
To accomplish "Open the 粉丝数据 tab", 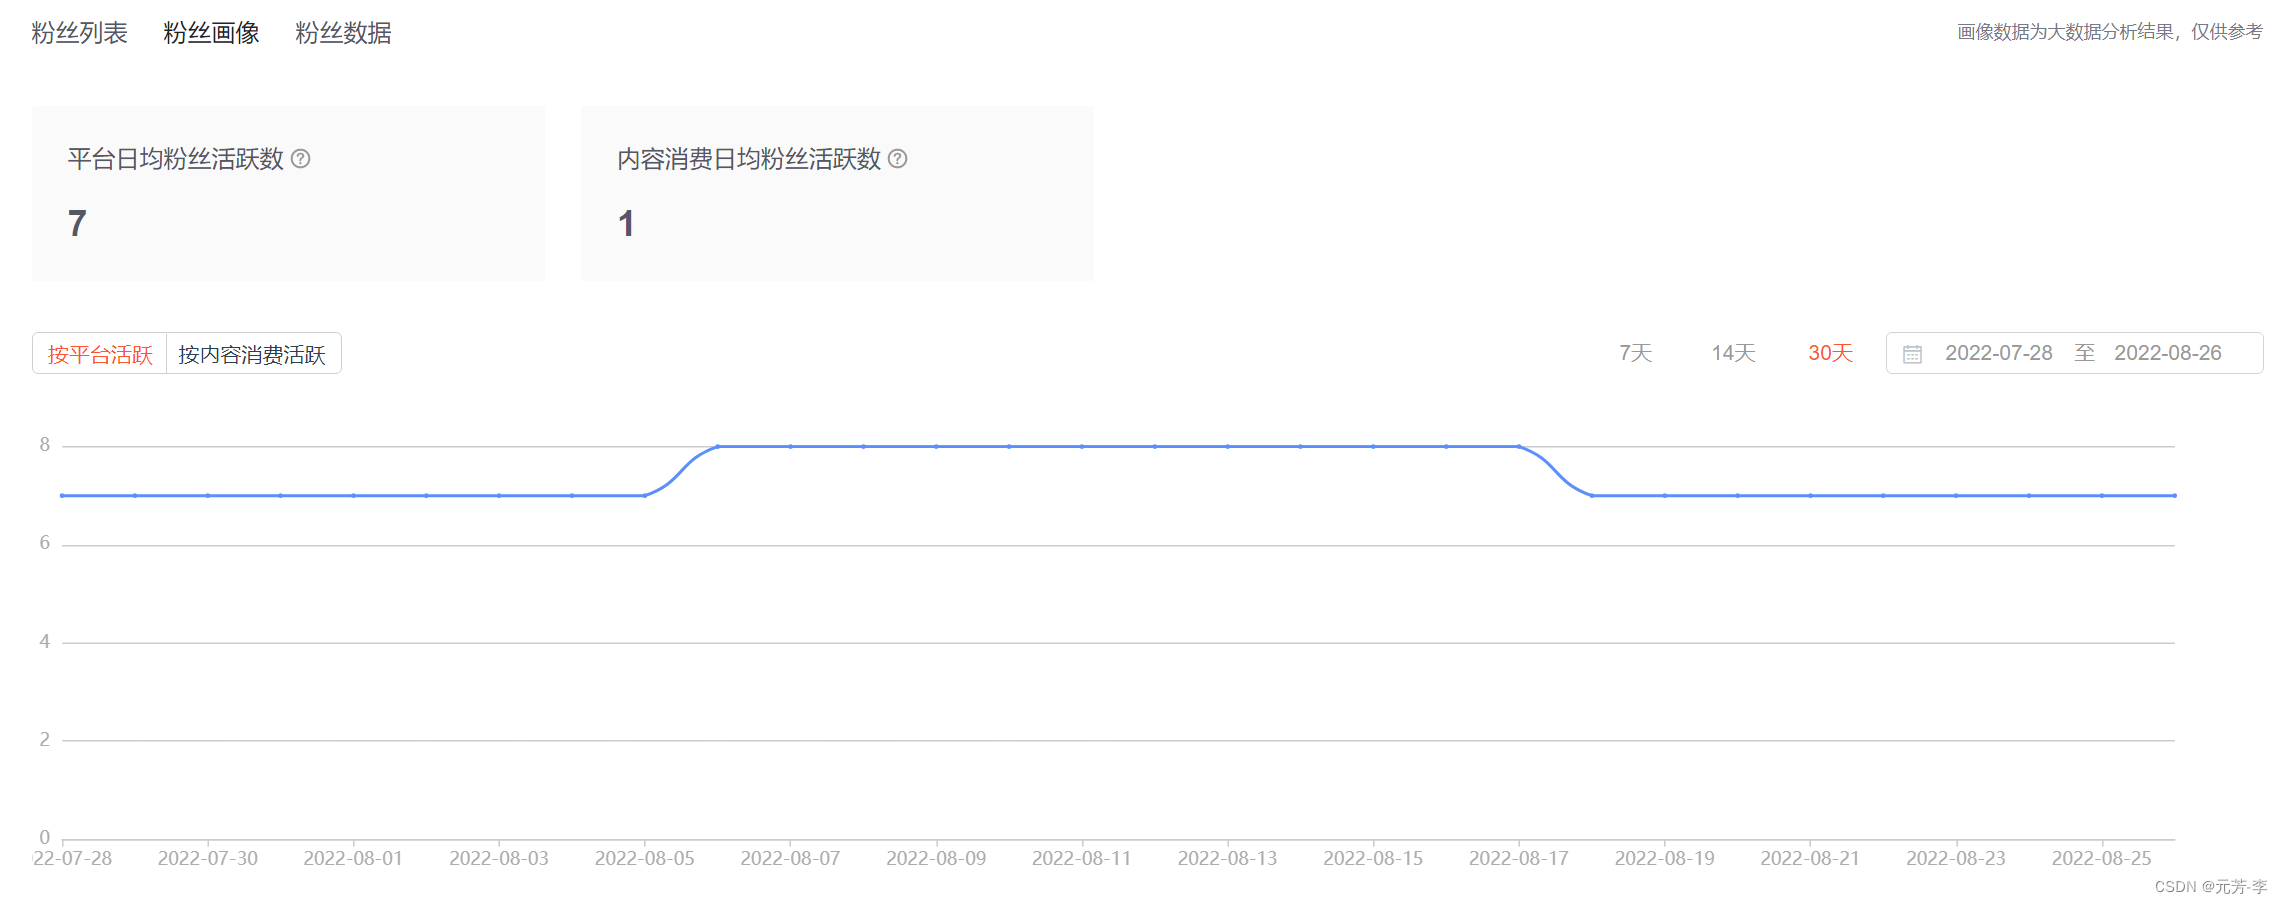I will pyautogui.click(x=343, y=33).
